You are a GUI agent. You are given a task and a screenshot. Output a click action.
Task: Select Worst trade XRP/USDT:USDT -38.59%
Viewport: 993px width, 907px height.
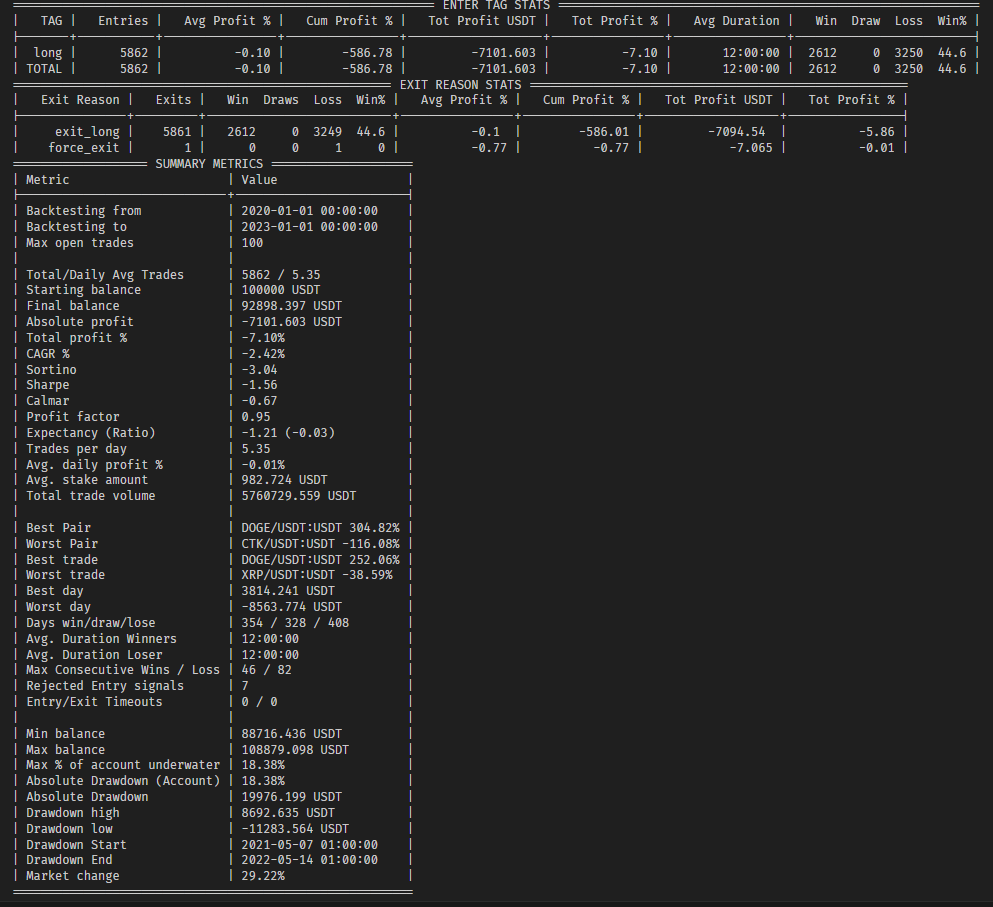point(317,575)
